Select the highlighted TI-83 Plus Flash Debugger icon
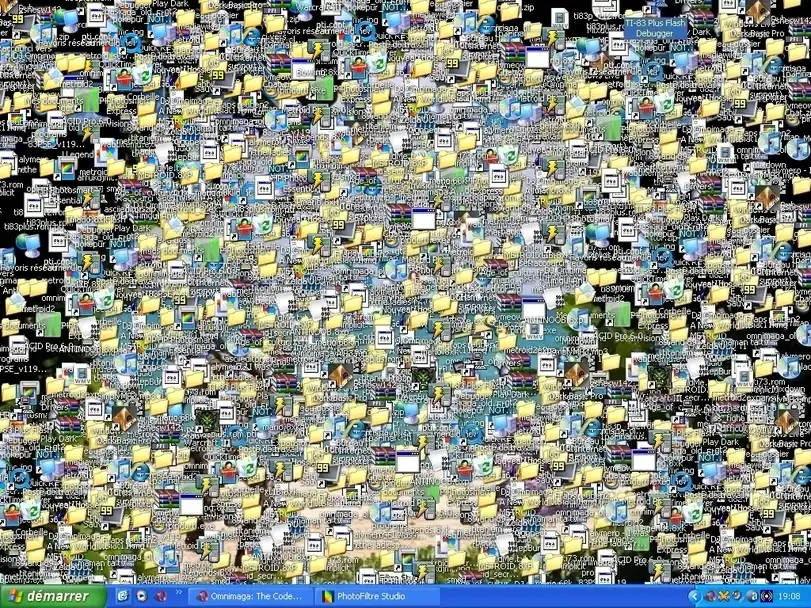Viewport: 811px width, 608px height. 654,26
